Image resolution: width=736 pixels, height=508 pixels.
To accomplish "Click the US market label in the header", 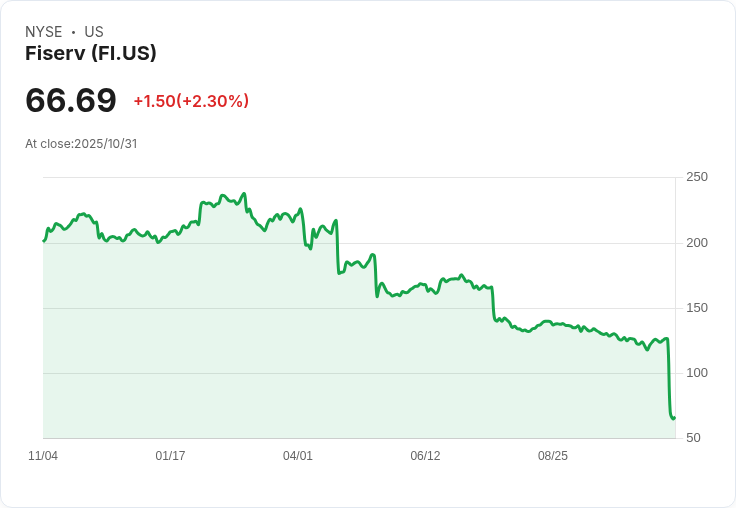I will tap(94, 32).
